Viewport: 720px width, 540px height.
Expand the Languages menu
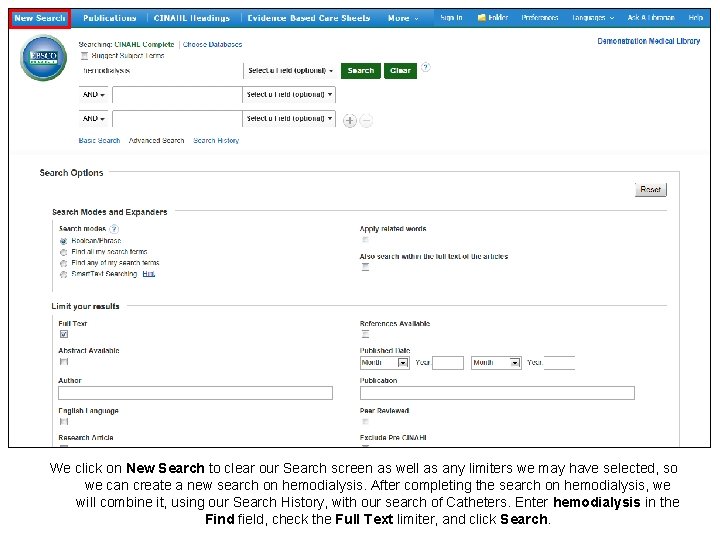click(592, 18)
